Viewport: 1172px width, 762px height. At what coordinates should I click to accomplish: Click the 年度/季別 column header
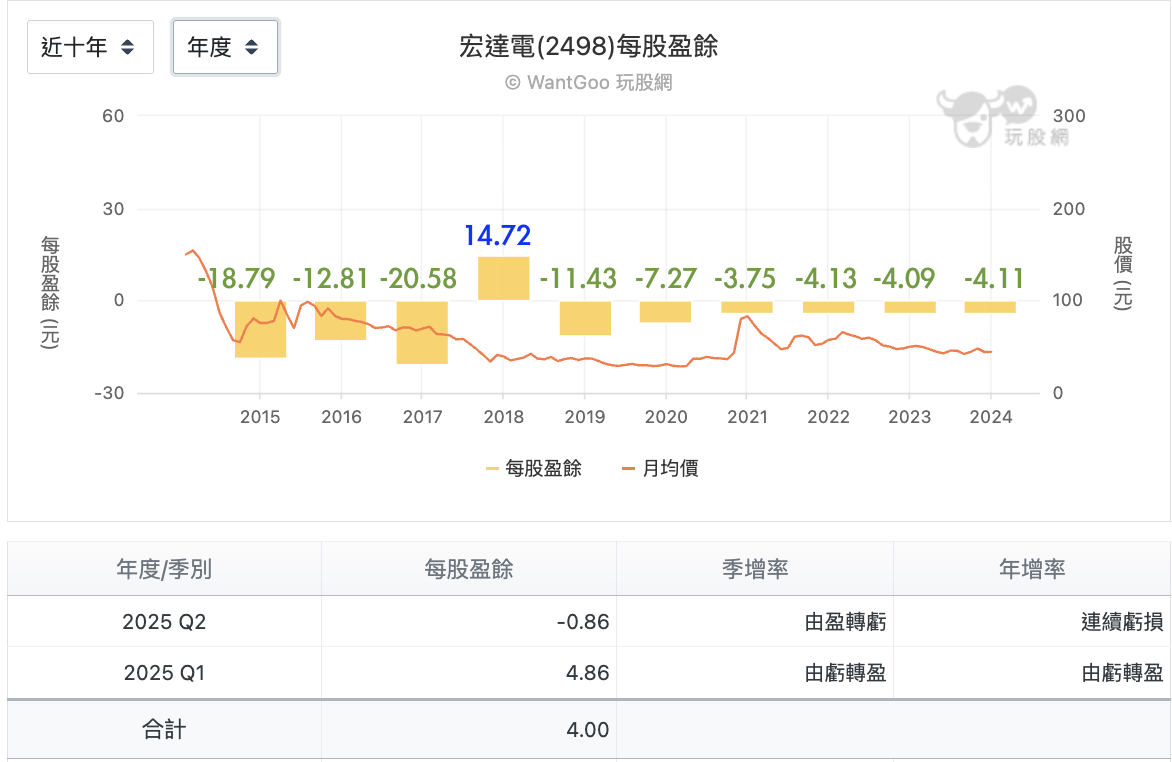pyautogui.click(x=164, y=569)
